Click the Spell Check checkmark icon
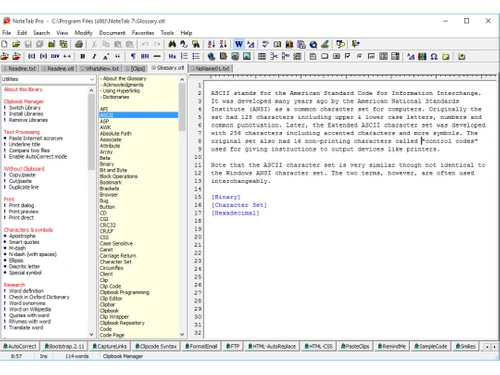Screen dimensions: 500x375 pos(265,44)
